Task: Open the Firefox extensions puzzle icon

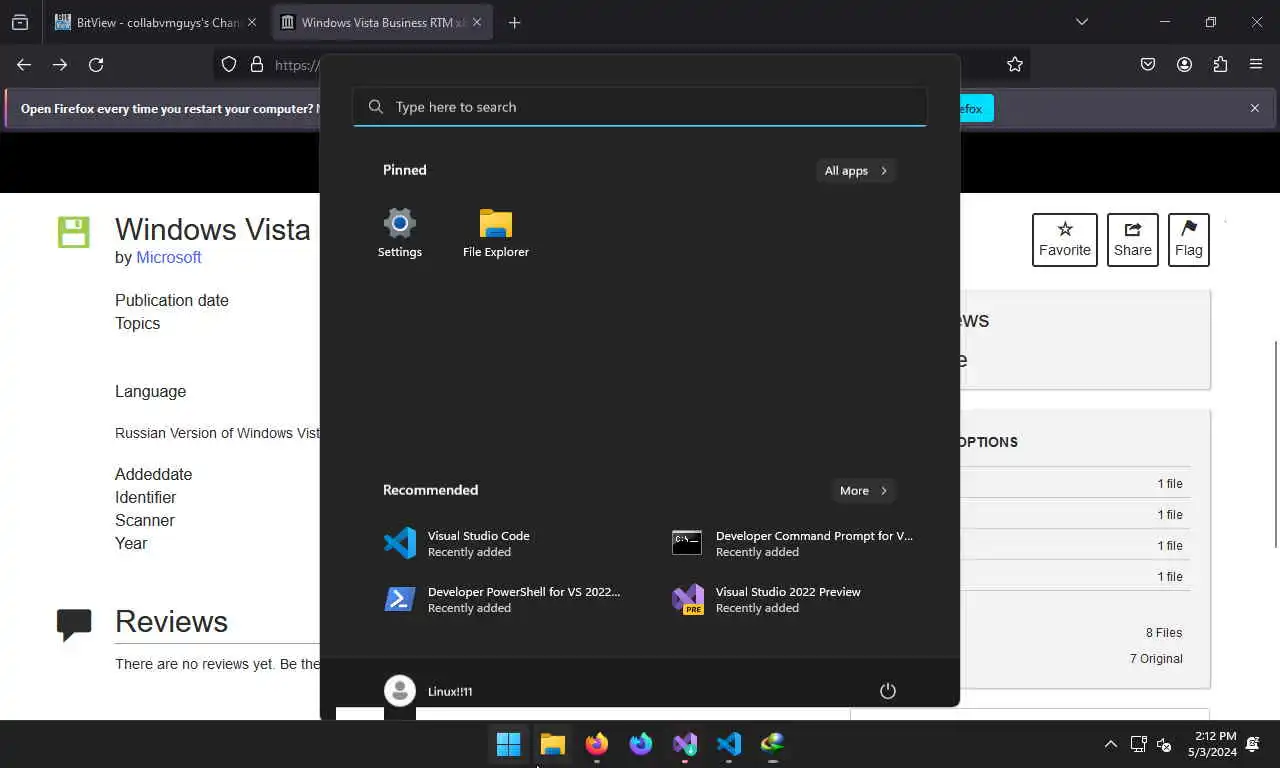Action: (1220, 64)
